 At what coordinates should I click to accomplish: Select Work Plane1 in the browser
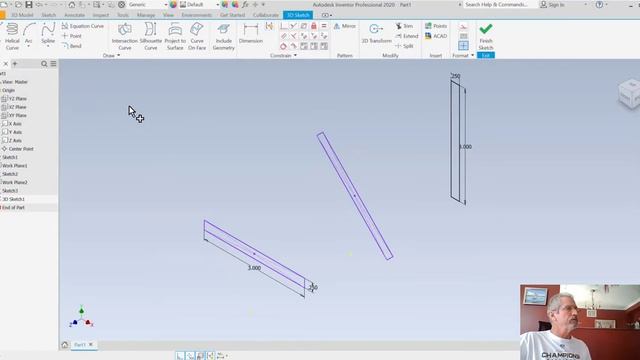point(14,166)
